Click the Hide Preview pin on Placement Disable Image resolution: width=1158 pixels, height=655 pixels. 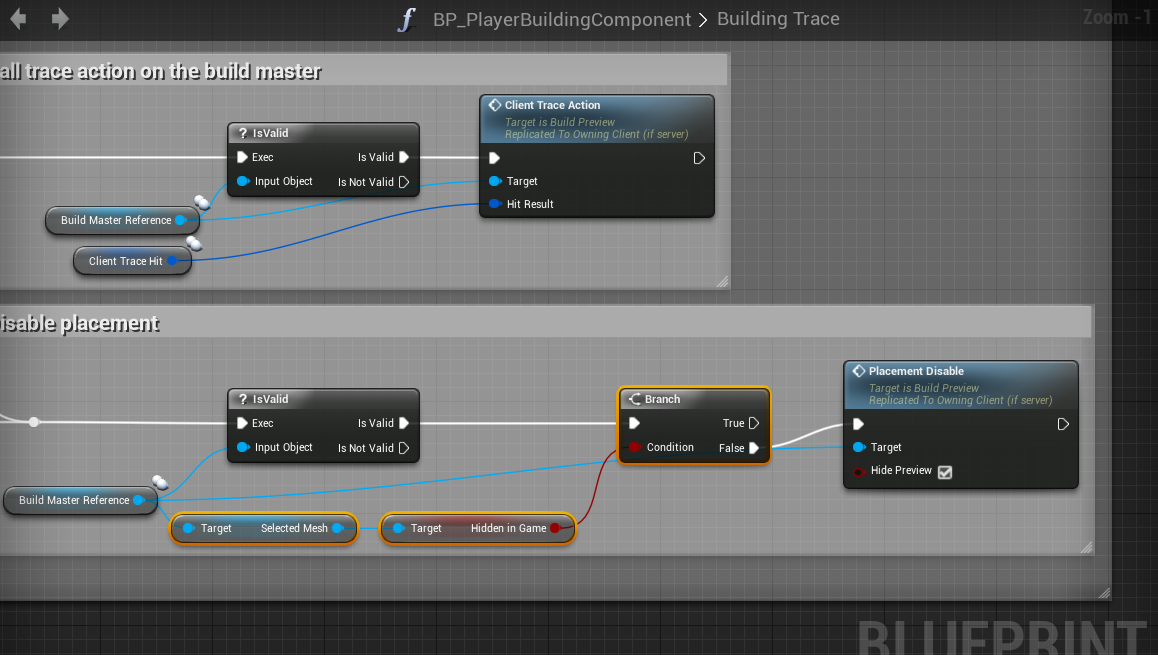859,472
